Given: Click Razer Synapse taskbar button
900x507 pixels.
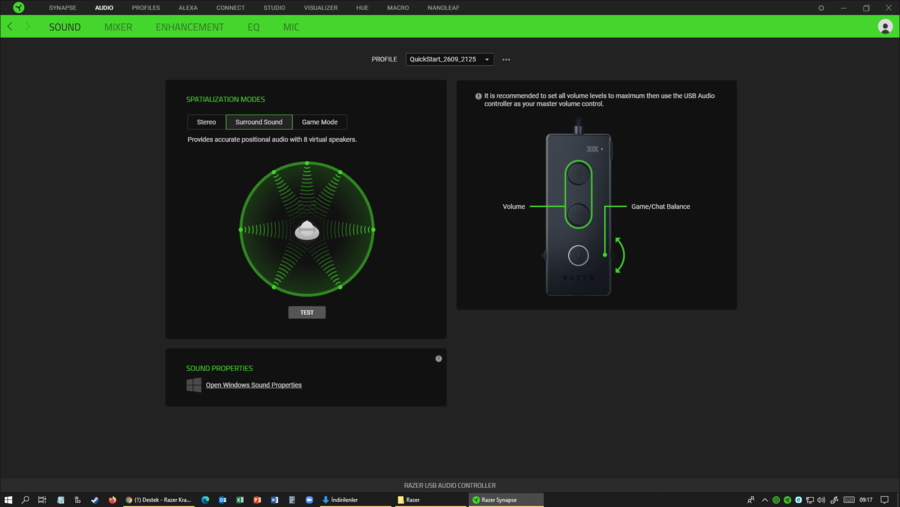Looking at the screenshot, I should pos(506,500).
